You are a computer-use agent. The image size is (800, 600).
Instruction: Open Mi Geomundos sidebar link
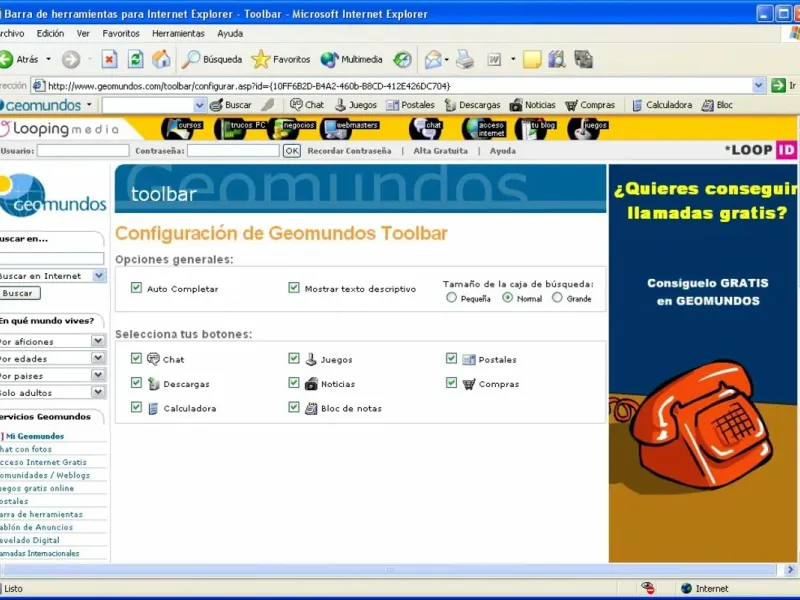(x=35, y=436)
